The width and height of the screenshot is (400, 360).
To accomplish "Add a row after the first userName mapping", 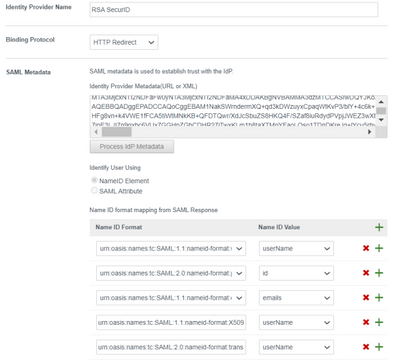I will 379,248.
